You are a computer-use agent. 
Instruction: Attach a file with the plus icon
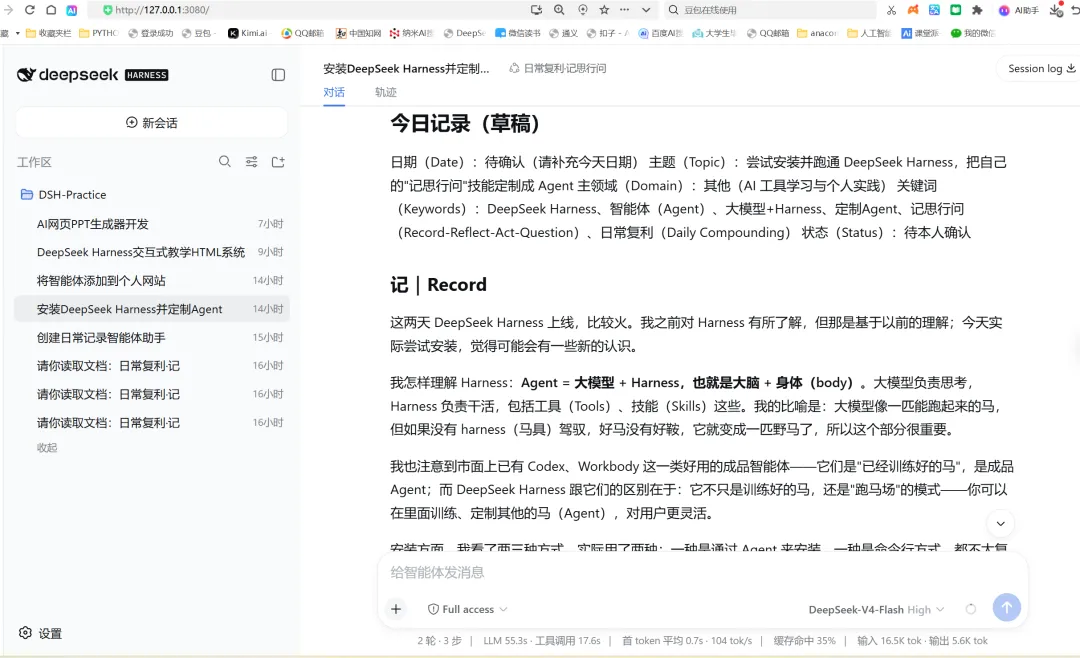pos(396,609)
